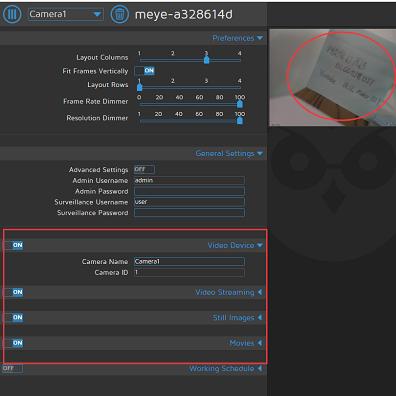Click the Layout Rows slider handle
Image resolution: width=396 pixels, height=396 pixels.
pyautogui.click(x=140, y=88)
